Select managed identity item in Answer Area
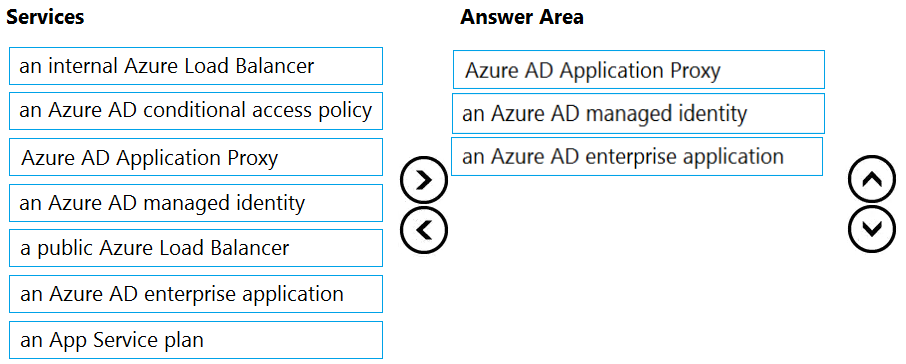 click(638, 113)
